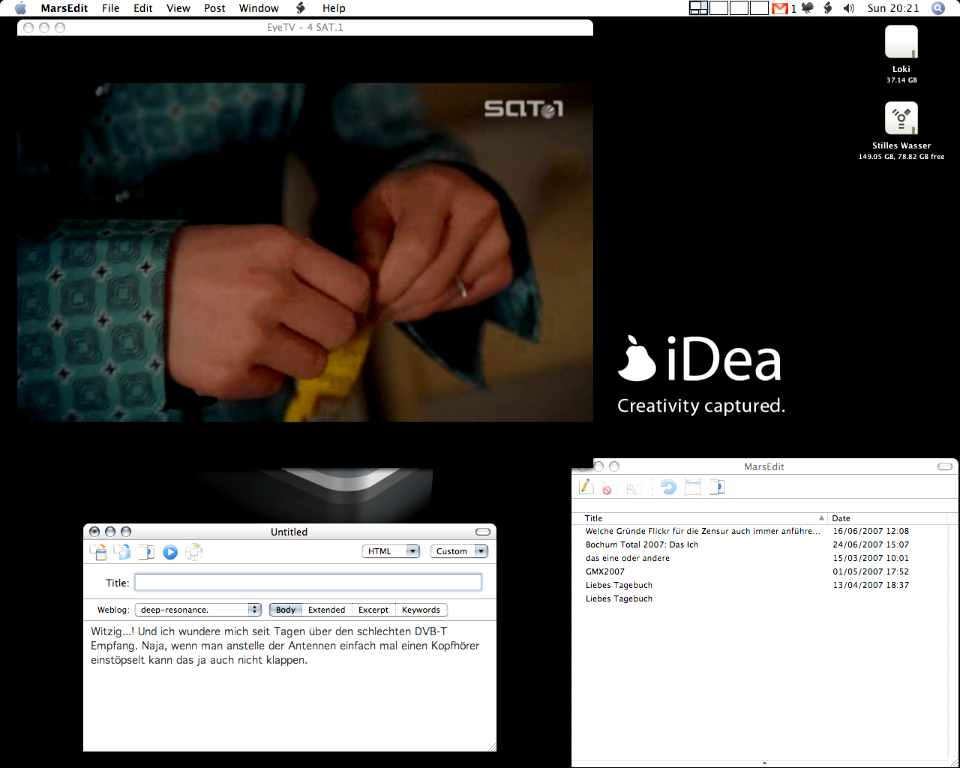The height and width of the screenshot is (768, 960).
Task: Open the Apple menu
Action: [x=21, y=8]
